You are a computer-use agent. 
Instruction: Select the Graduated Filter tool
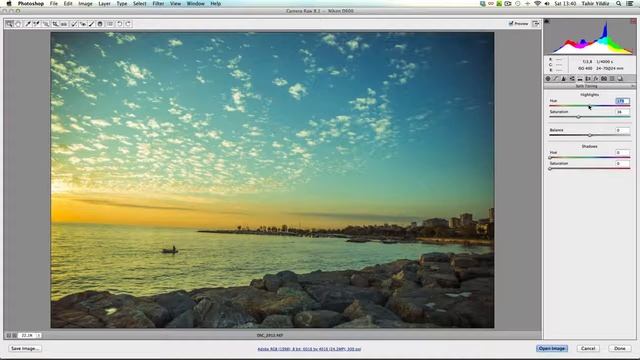coord(100,24)
